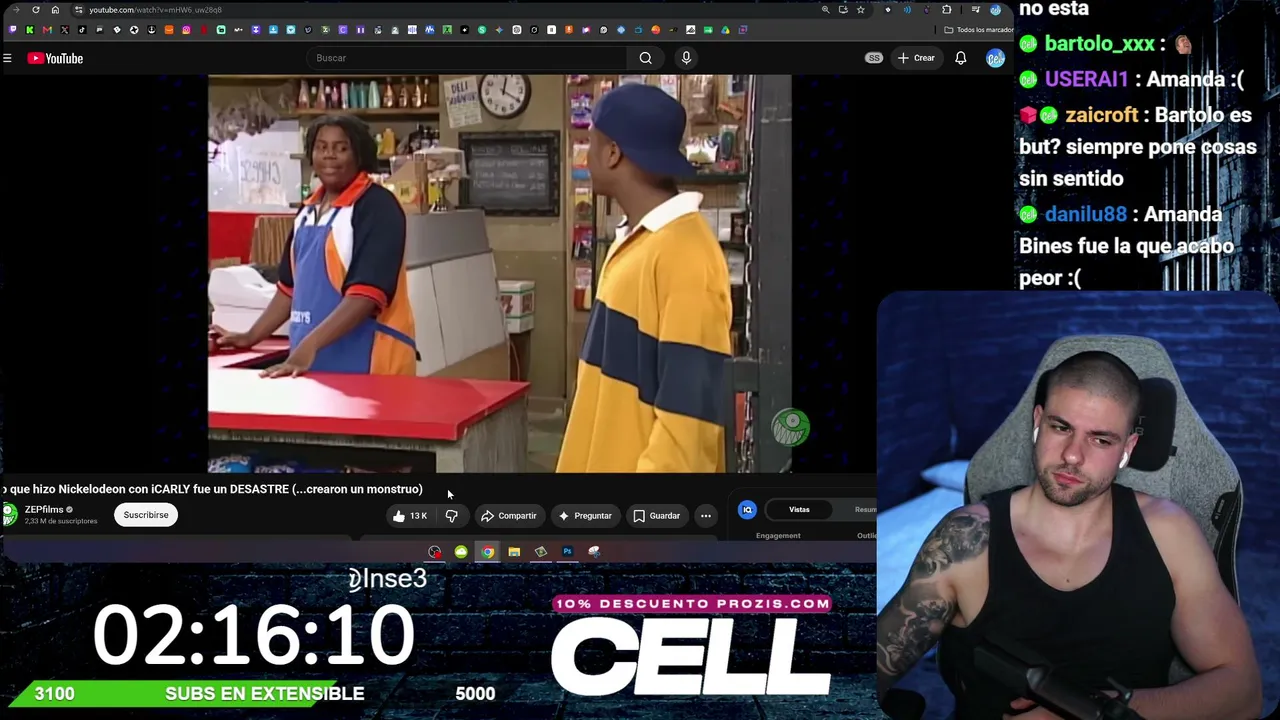The height and width of the screenshot is (720, 1280).
Task: Open the Google Drive bookmark icon
Action: tap(725, 30)
